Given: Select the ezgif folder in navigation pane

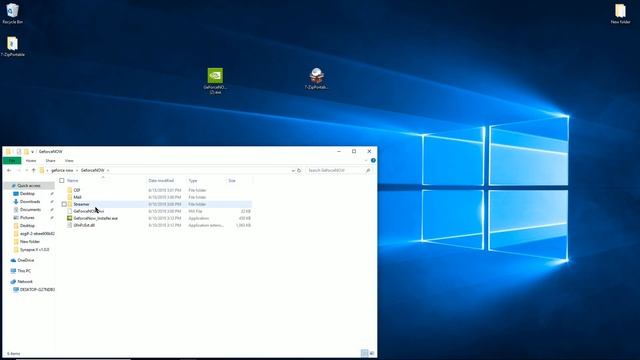Looking at the screenshot, I should tap(37, 233).
